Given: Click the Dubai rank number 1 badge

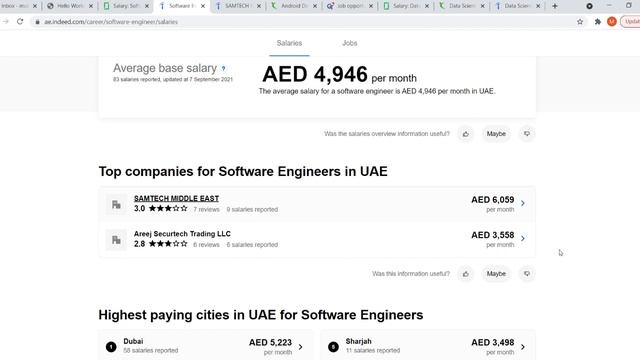Looking at the screenshot, I should pos(111,347).
